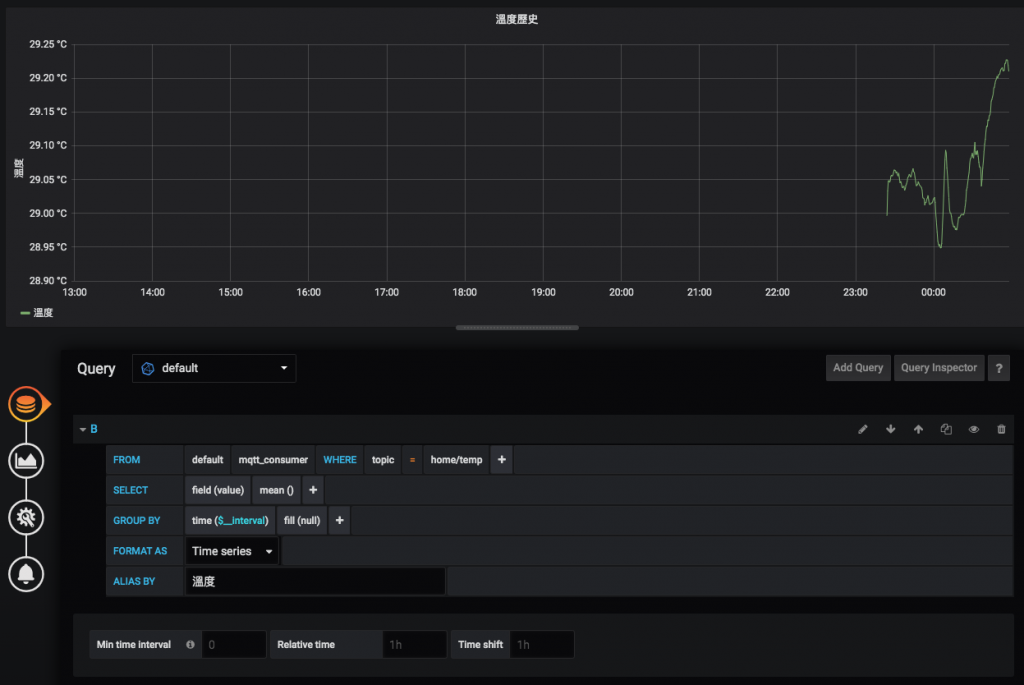The width and height of the screenshot is (1024, 685).
Task: Open the Visualization chart icon tab
Action: point(26,461)
